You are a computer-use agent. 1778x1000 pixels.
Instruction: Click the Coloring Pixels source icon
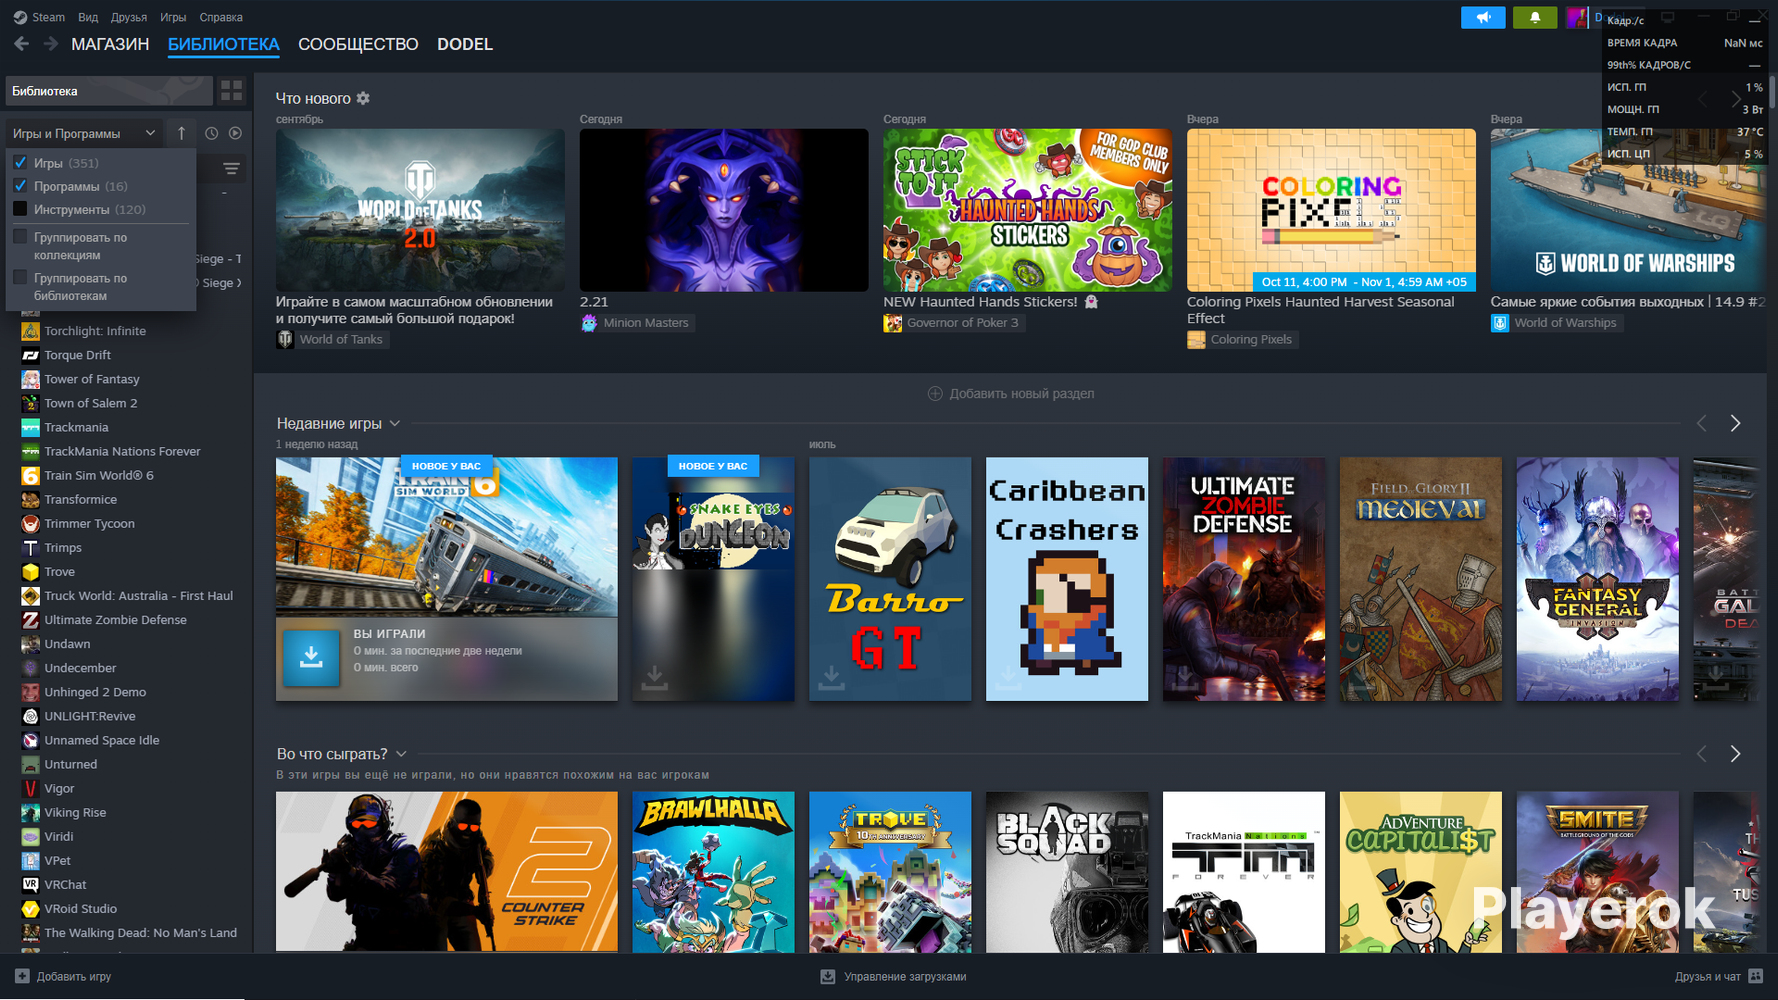point(1196,339)
